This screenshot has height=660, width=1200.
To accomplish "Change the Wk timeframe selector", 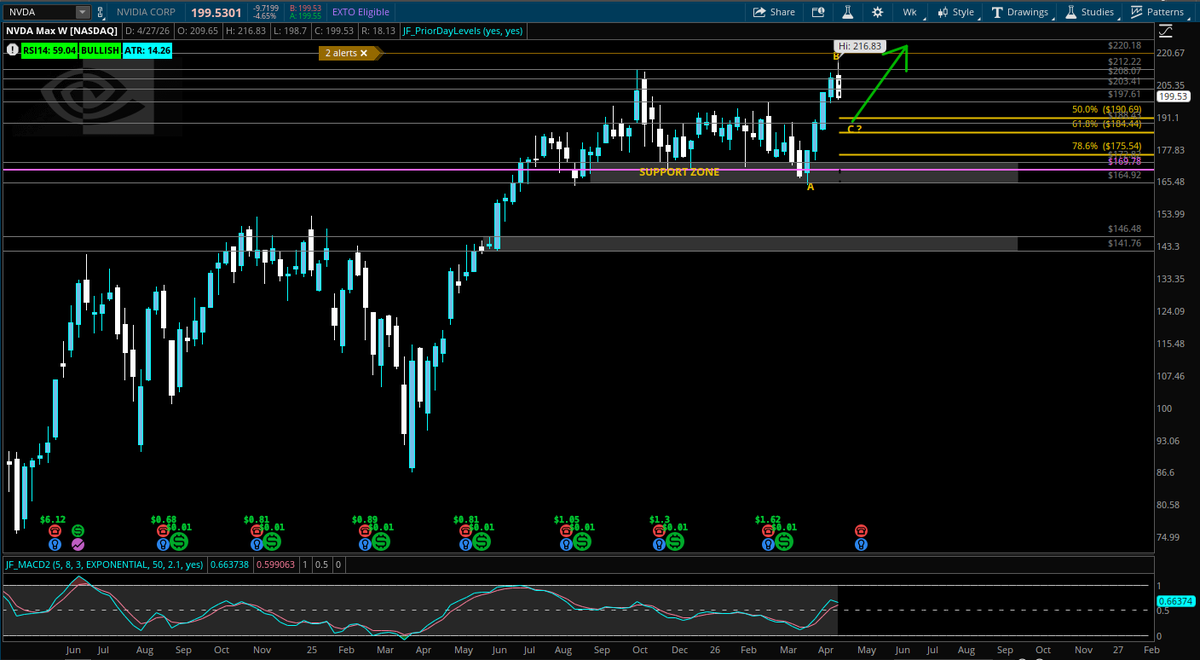I will click(x=909, y=12).
